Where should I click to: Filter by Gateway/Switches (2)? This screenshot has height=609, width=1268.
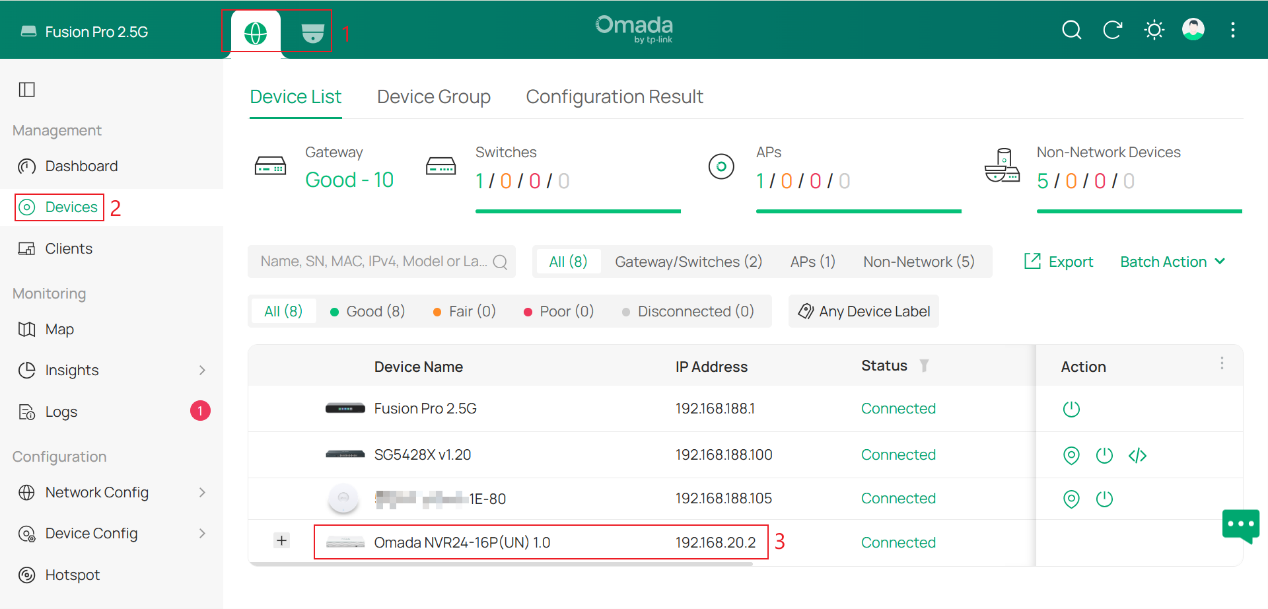click(x=688, y=262)
